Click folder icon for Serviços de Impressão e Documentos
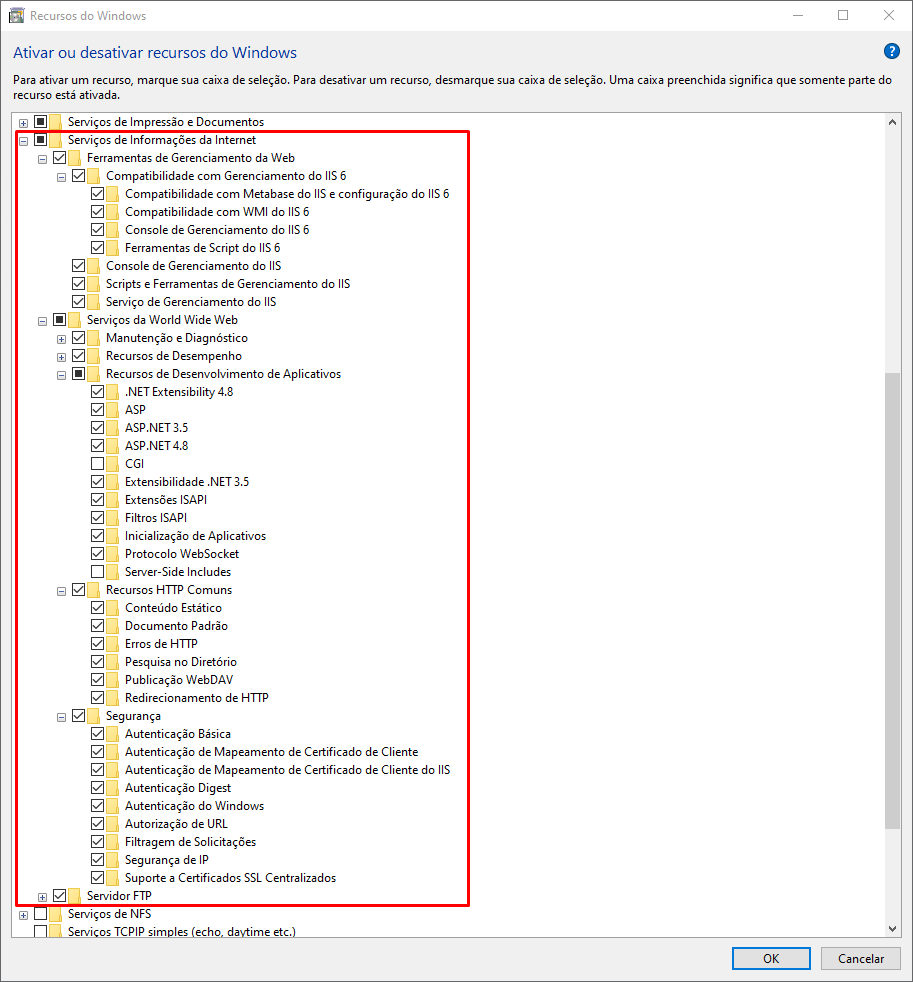This screenshot has height=982, width=913. (x=56, y=122)
